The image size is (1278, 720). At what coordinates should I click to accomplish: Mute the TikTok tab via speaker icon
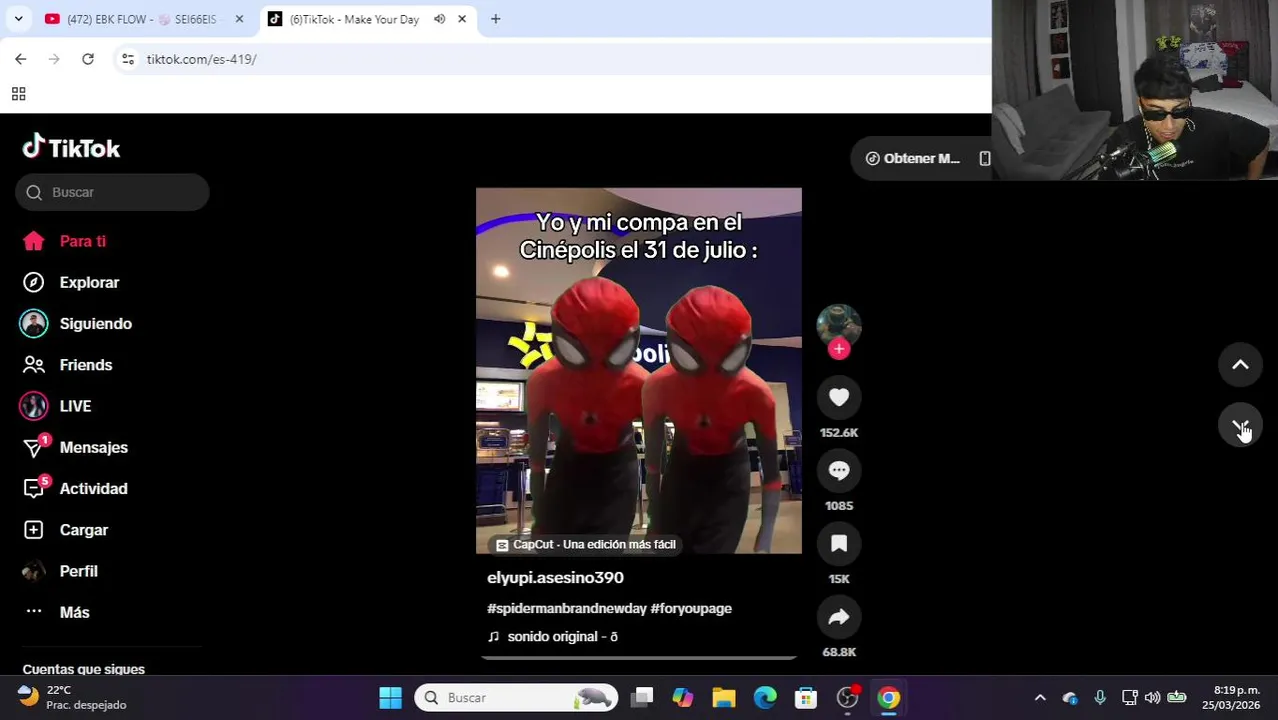(439, 19)
